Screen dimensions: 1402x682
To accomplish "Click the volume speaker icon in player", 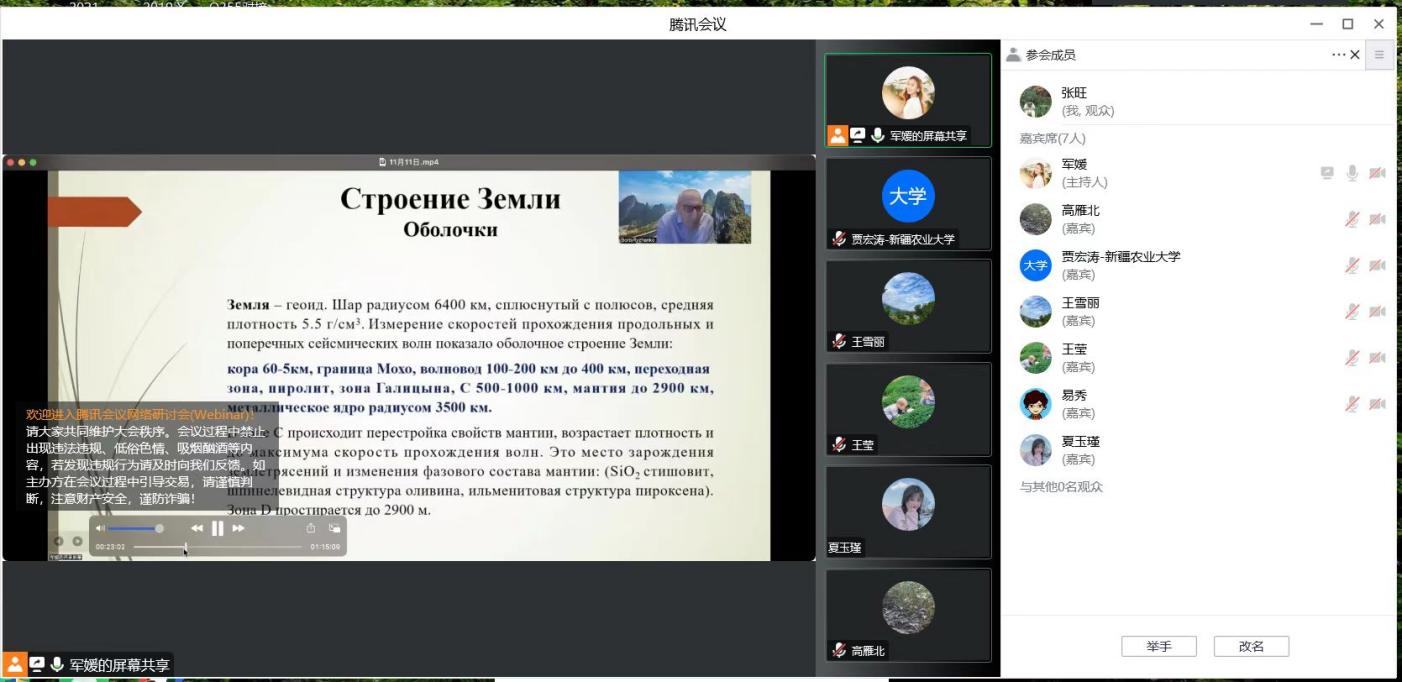I will (100, 528).
